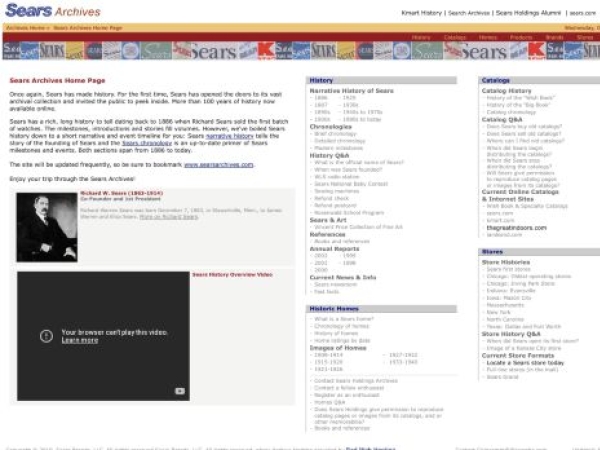Image resolution: width=600 pixels, height=450 pixels.
Task: Open the Brief chronology link
Action: tap(335, 134)
